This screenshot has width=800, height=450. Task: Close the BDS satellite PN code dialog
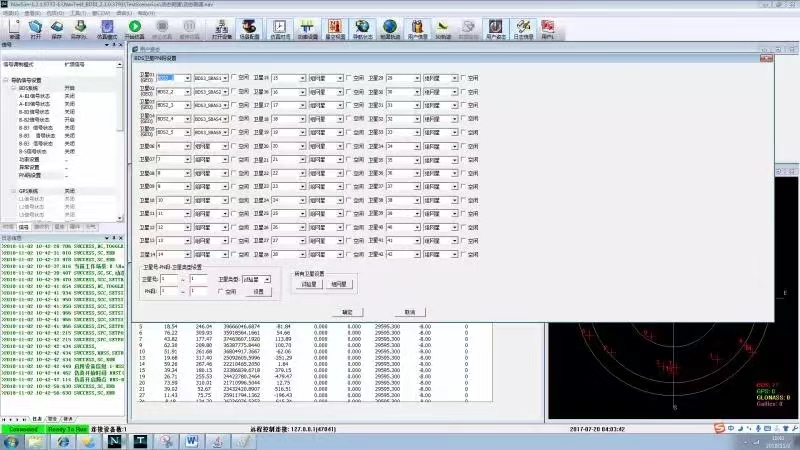point(766,58)
